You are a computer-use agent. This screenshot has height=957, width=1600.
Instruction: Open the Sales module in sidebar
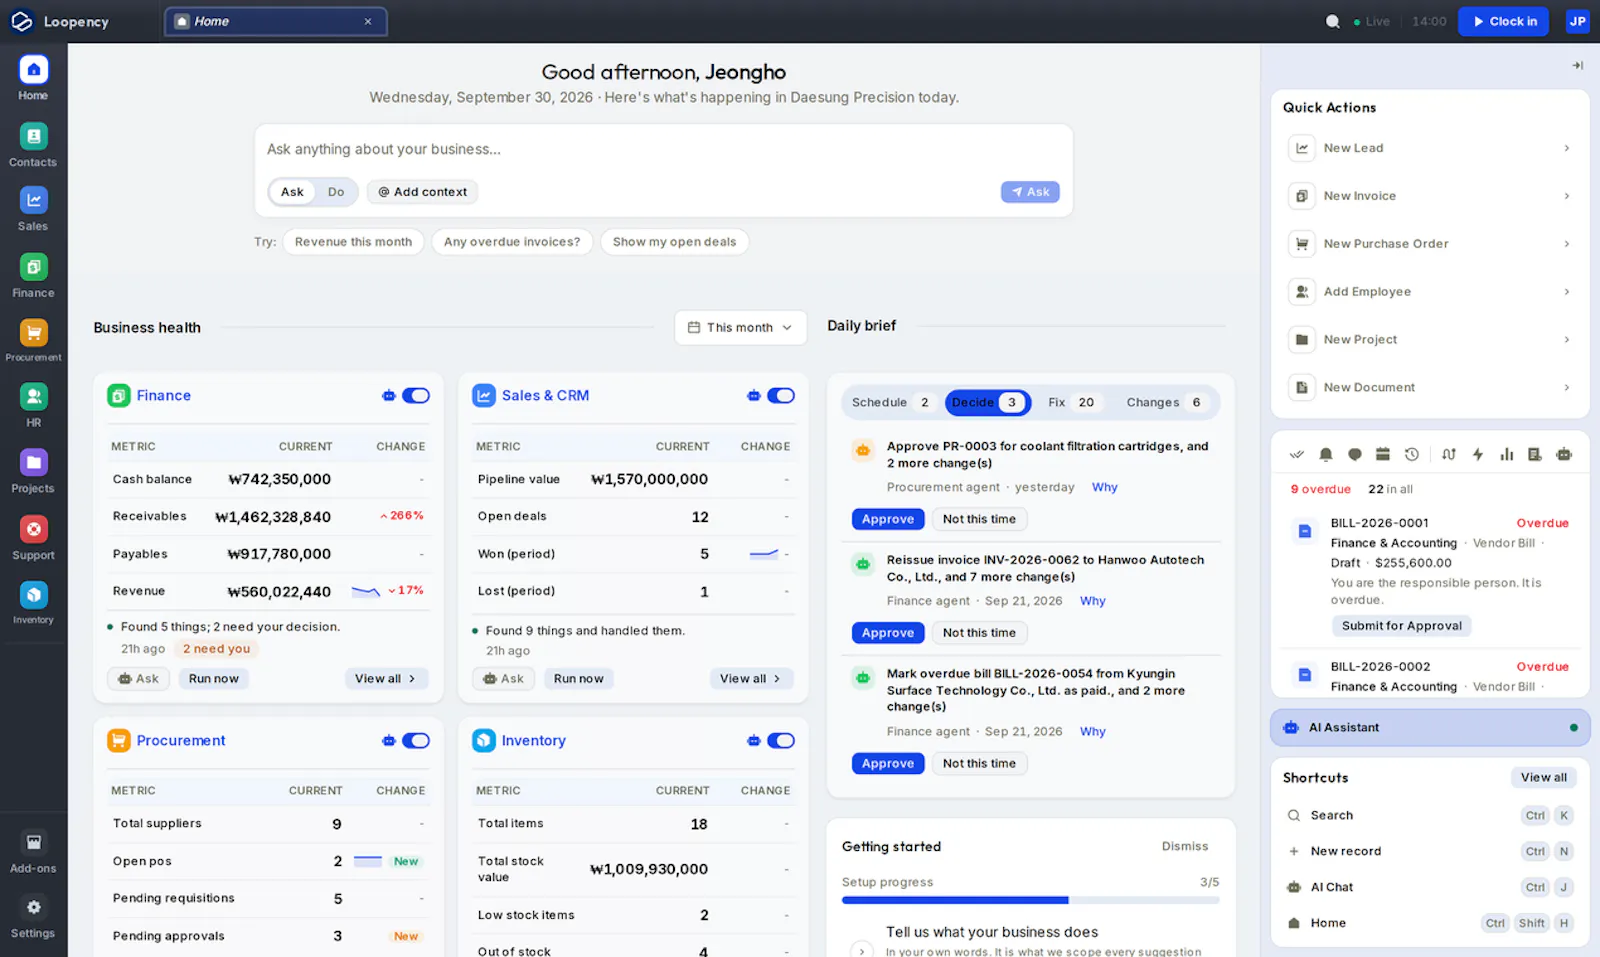point(33,210)
